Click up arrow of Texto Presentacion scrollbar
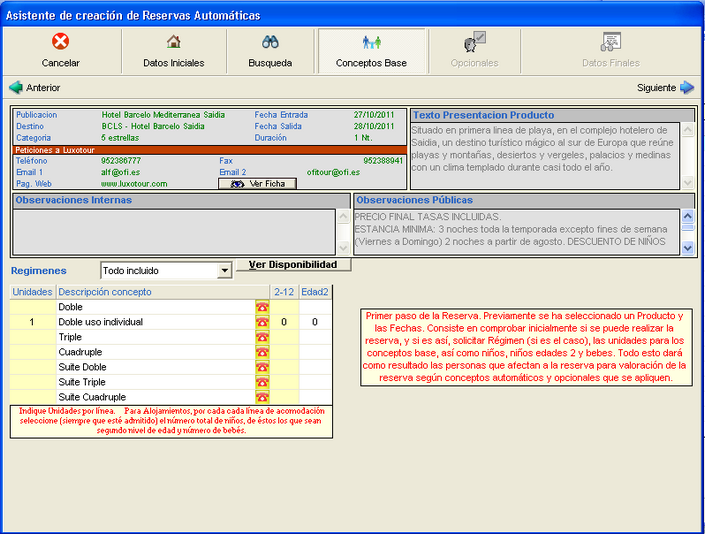 coord(687,130)
